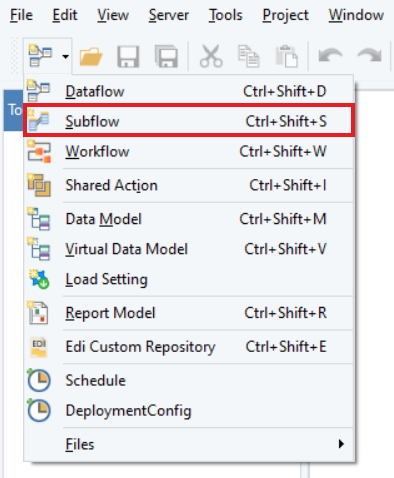Click the Paste clipboard icon
The width and height of the screenshot is (394, 478).
pyautogui.click(x=287, y=56)
